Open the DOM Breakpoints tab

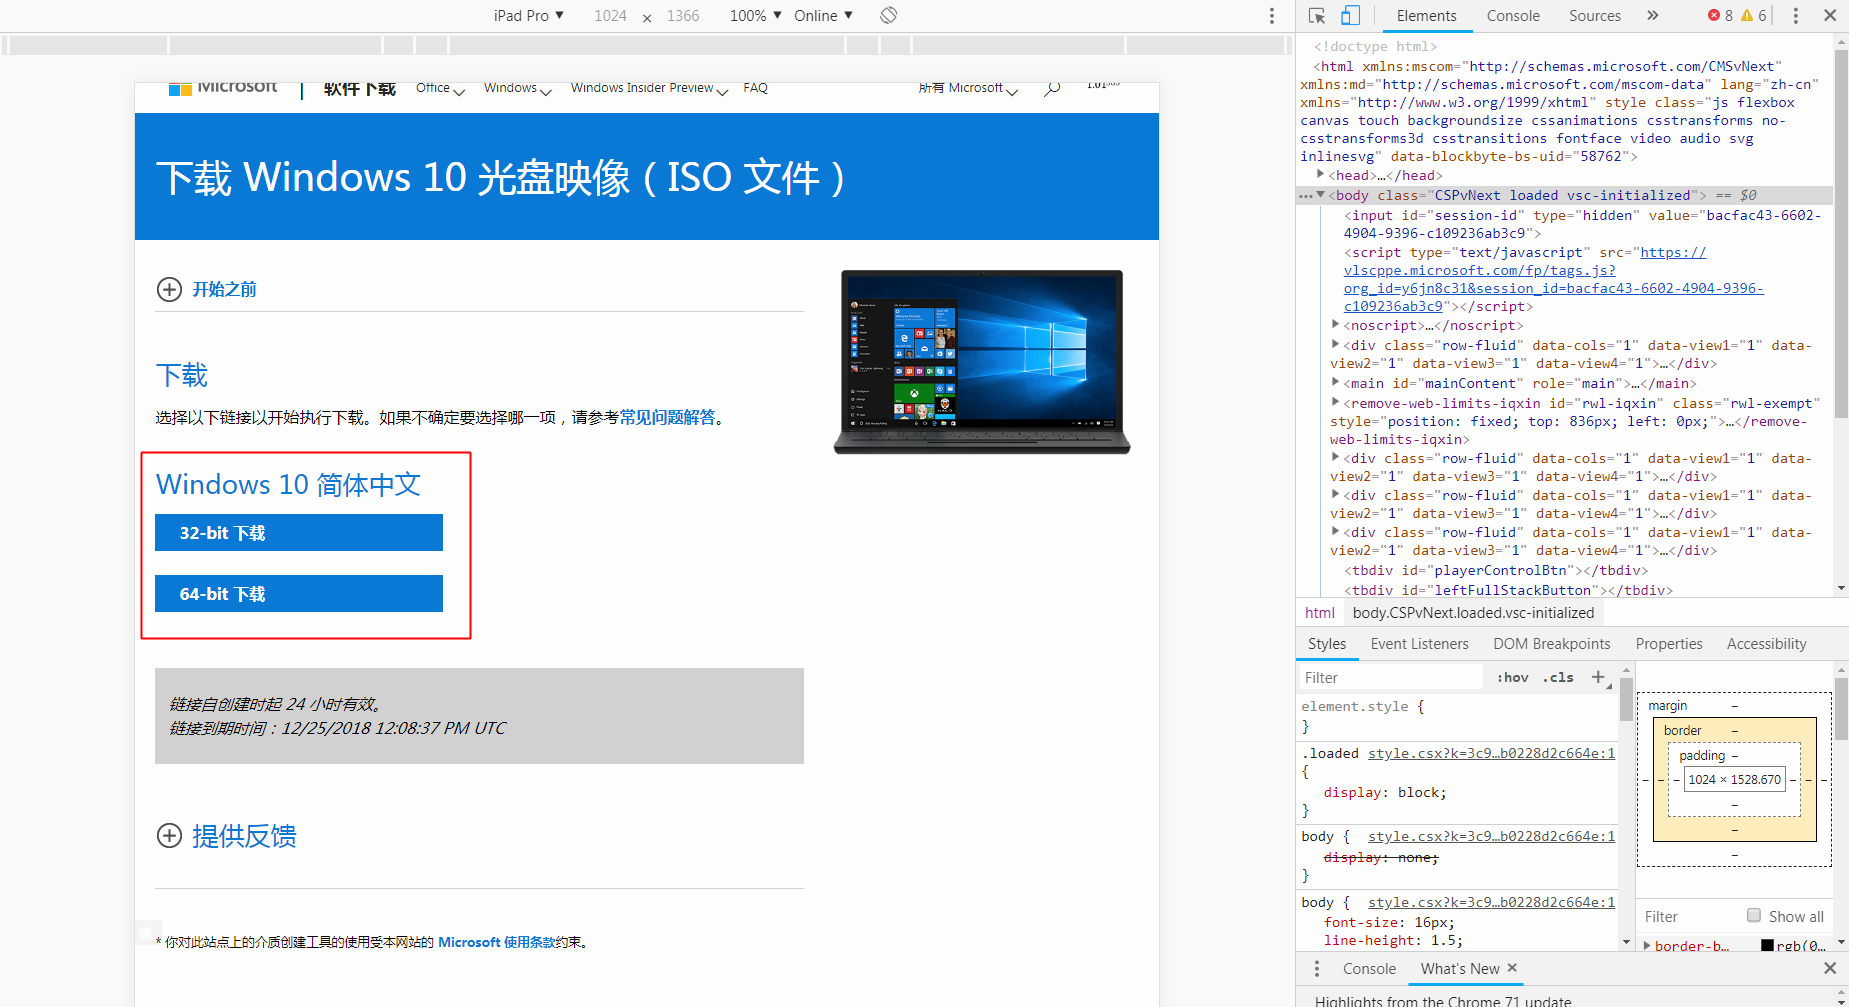pyautogui.click(x=1552, y=644)
